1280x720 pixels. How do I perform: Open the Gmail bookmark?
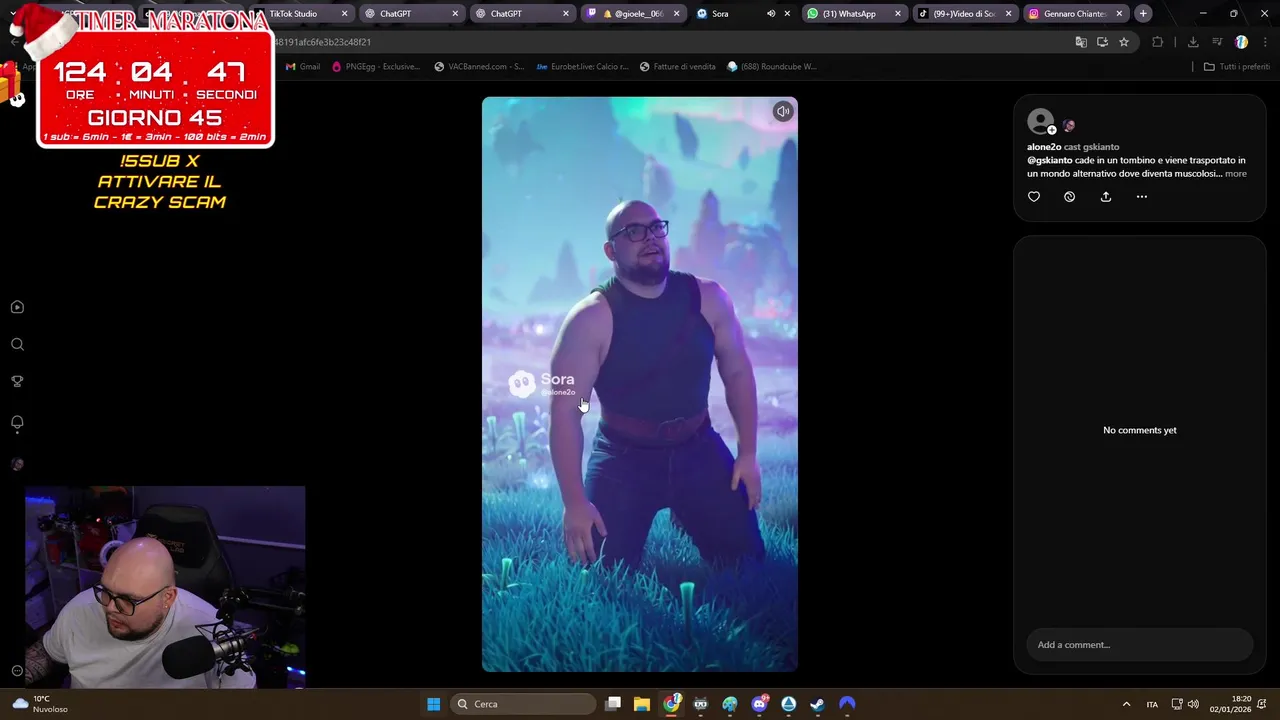[303, 67]
